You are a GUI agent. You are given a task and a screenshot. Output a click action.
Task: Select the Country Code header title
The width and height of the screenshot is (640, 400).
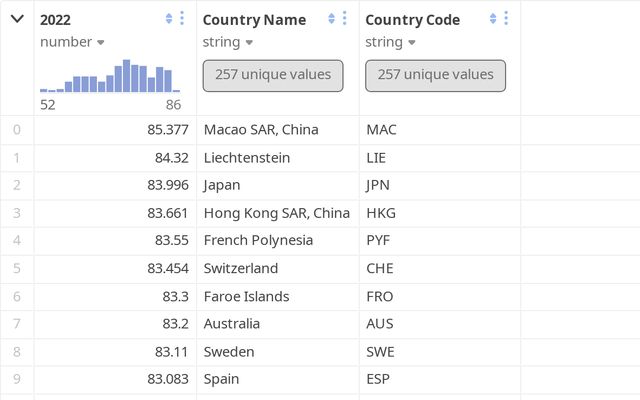(413, 20)
